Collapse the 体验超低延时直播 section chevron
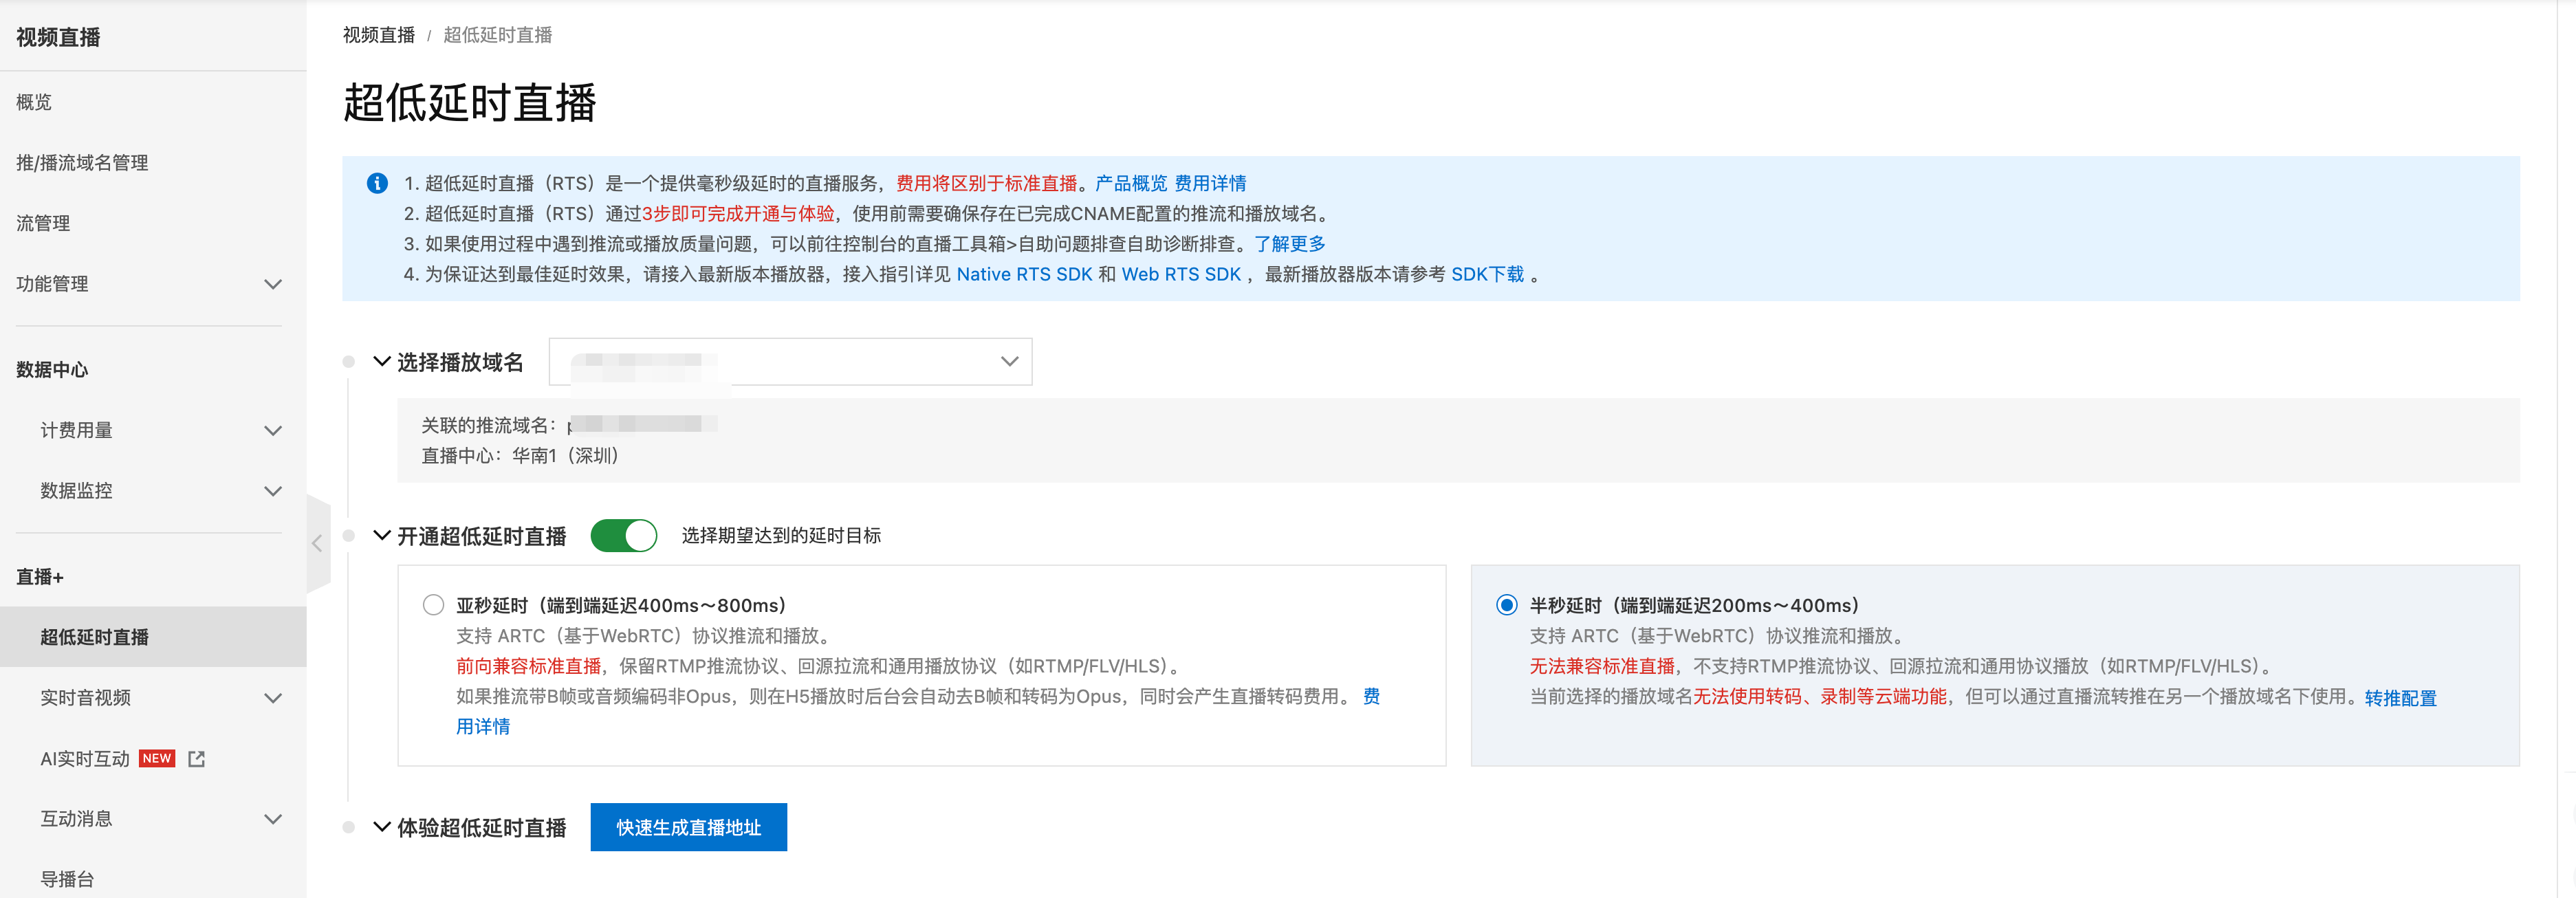Screen dimensions: 2576x898 381,827
